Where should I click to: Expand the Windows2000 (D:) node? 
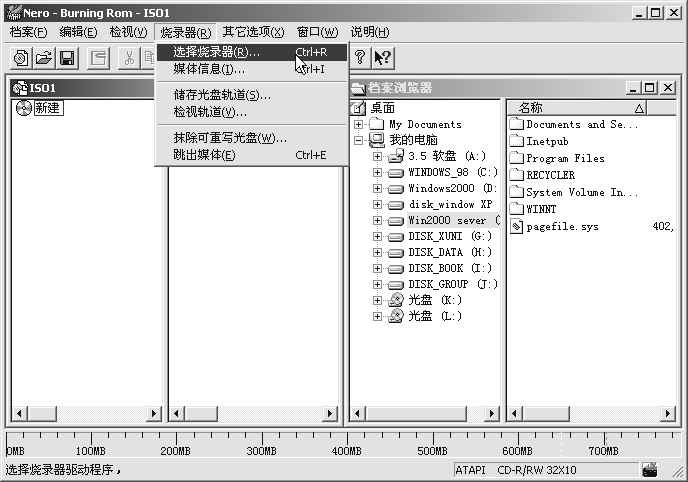pyautogui.click(x=377, y=188)
